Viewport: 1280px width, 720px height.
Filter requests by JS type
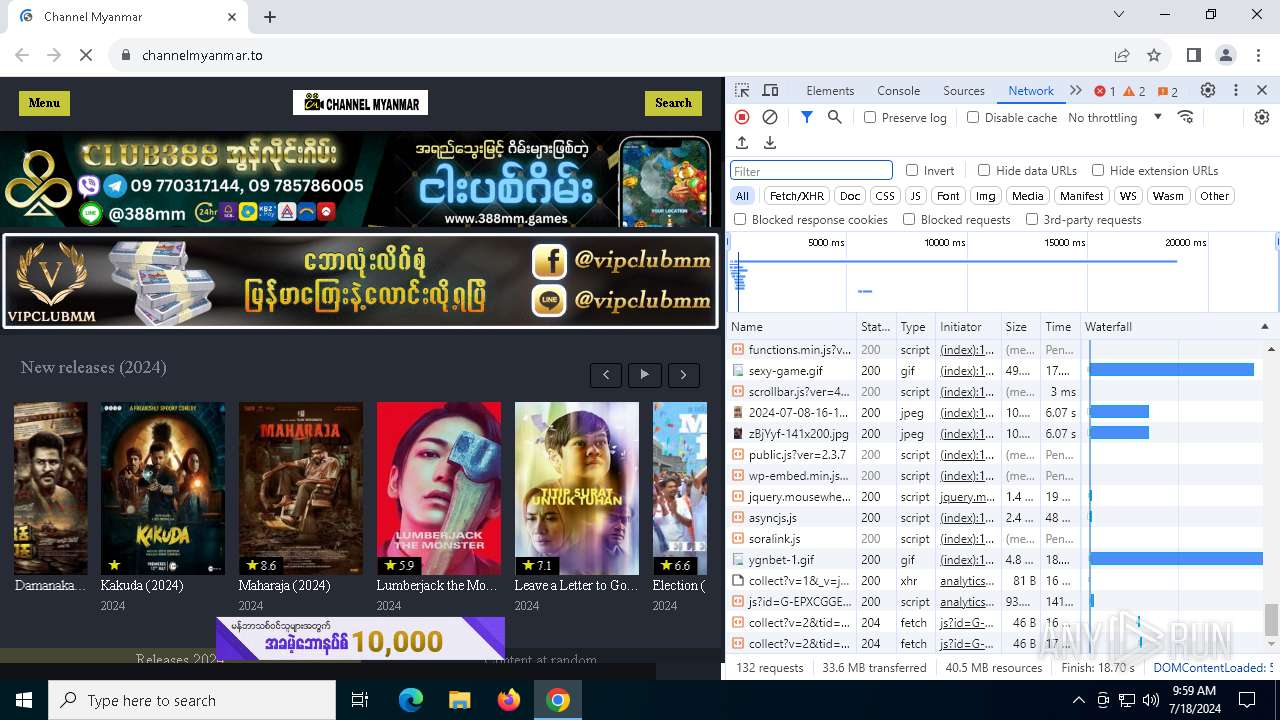coord(915,196)
